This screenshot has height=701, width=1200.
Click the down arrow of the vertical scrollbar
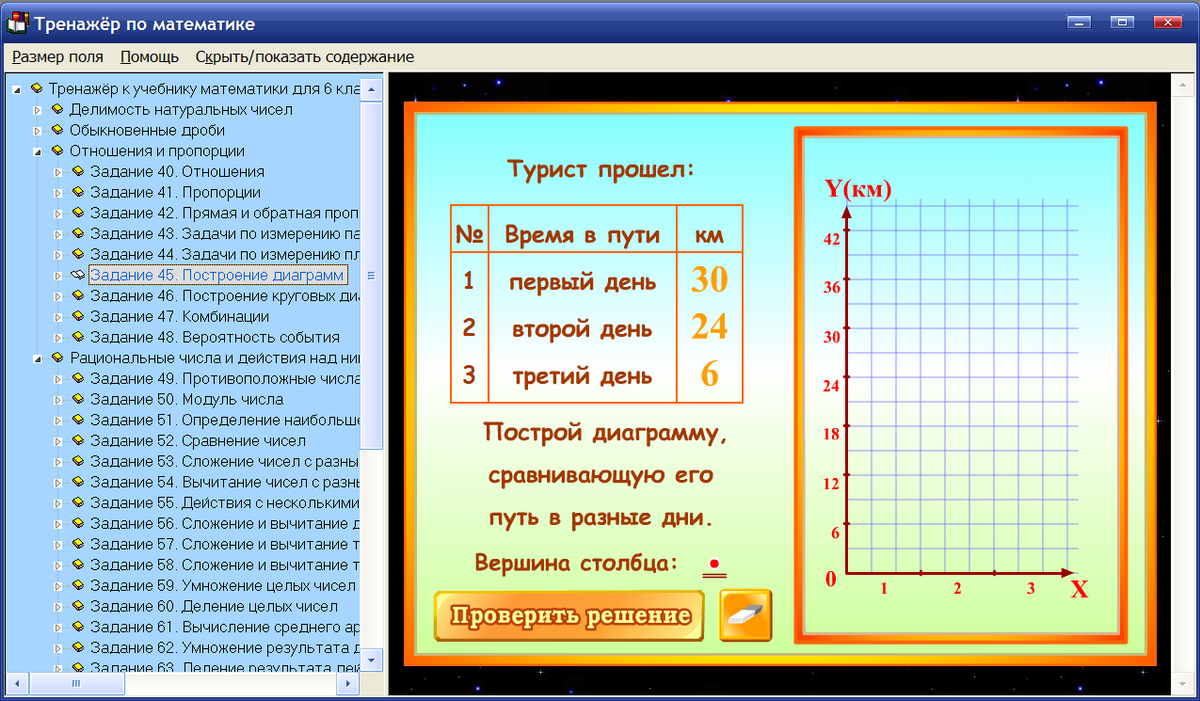click(370, 660)
